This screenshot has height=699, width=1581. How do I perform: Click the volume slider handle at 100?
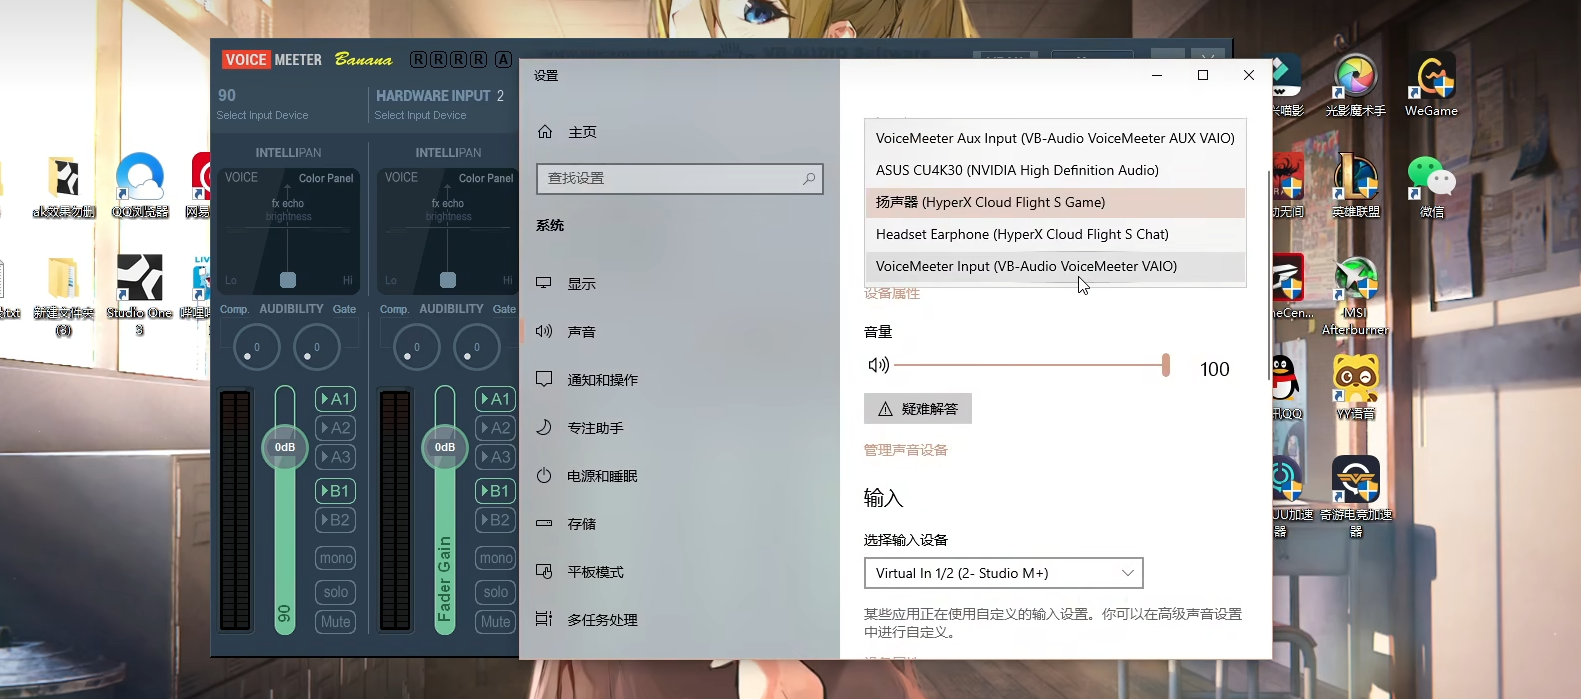[1166, 365]
